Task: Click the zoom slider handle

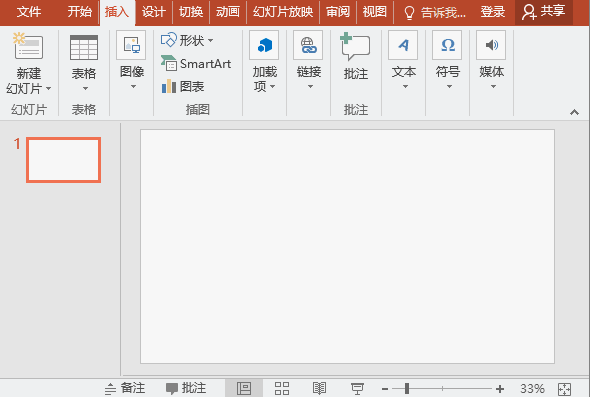Action: click(x=407, y=388)
